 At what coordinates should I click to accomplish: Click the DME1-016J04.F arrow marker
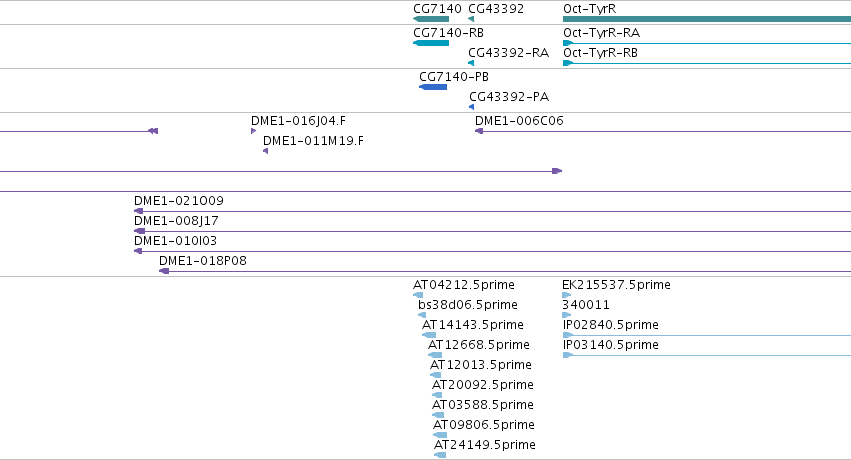coord(253,131)
